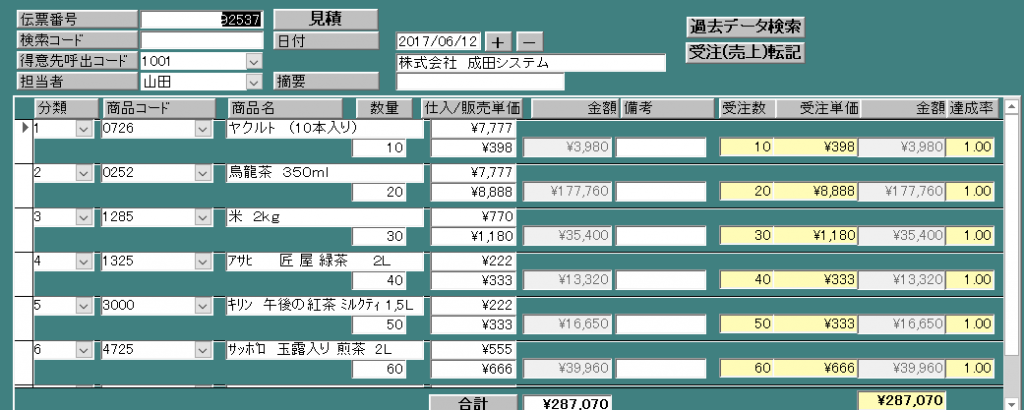Click the 見積 button
The height and width of the screenshot is (410, 1024).
point(325,19)
